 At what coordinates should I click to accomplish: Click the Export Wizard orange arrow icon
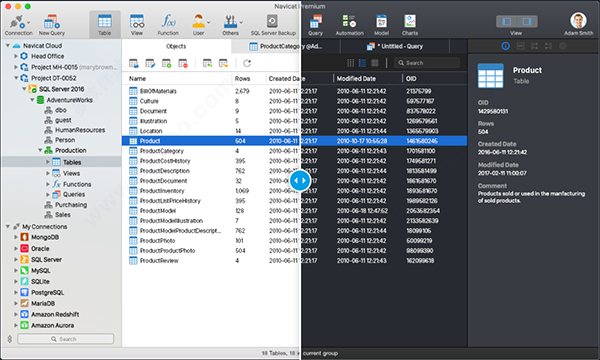click(x=223, y=63)
